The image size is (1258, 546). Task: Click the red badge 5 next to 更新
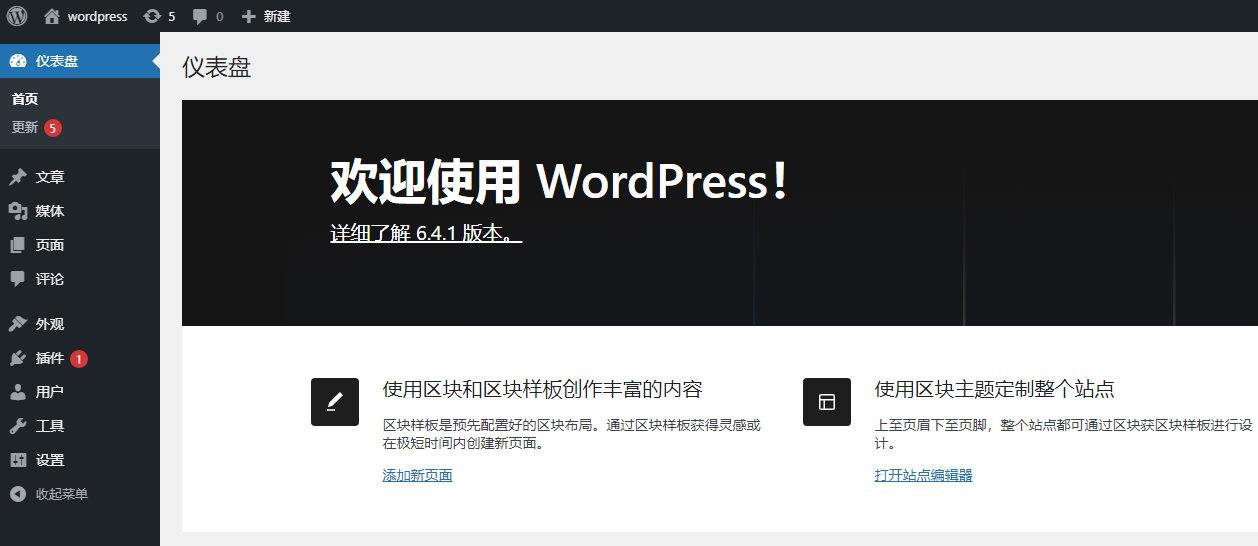[53, 128]
